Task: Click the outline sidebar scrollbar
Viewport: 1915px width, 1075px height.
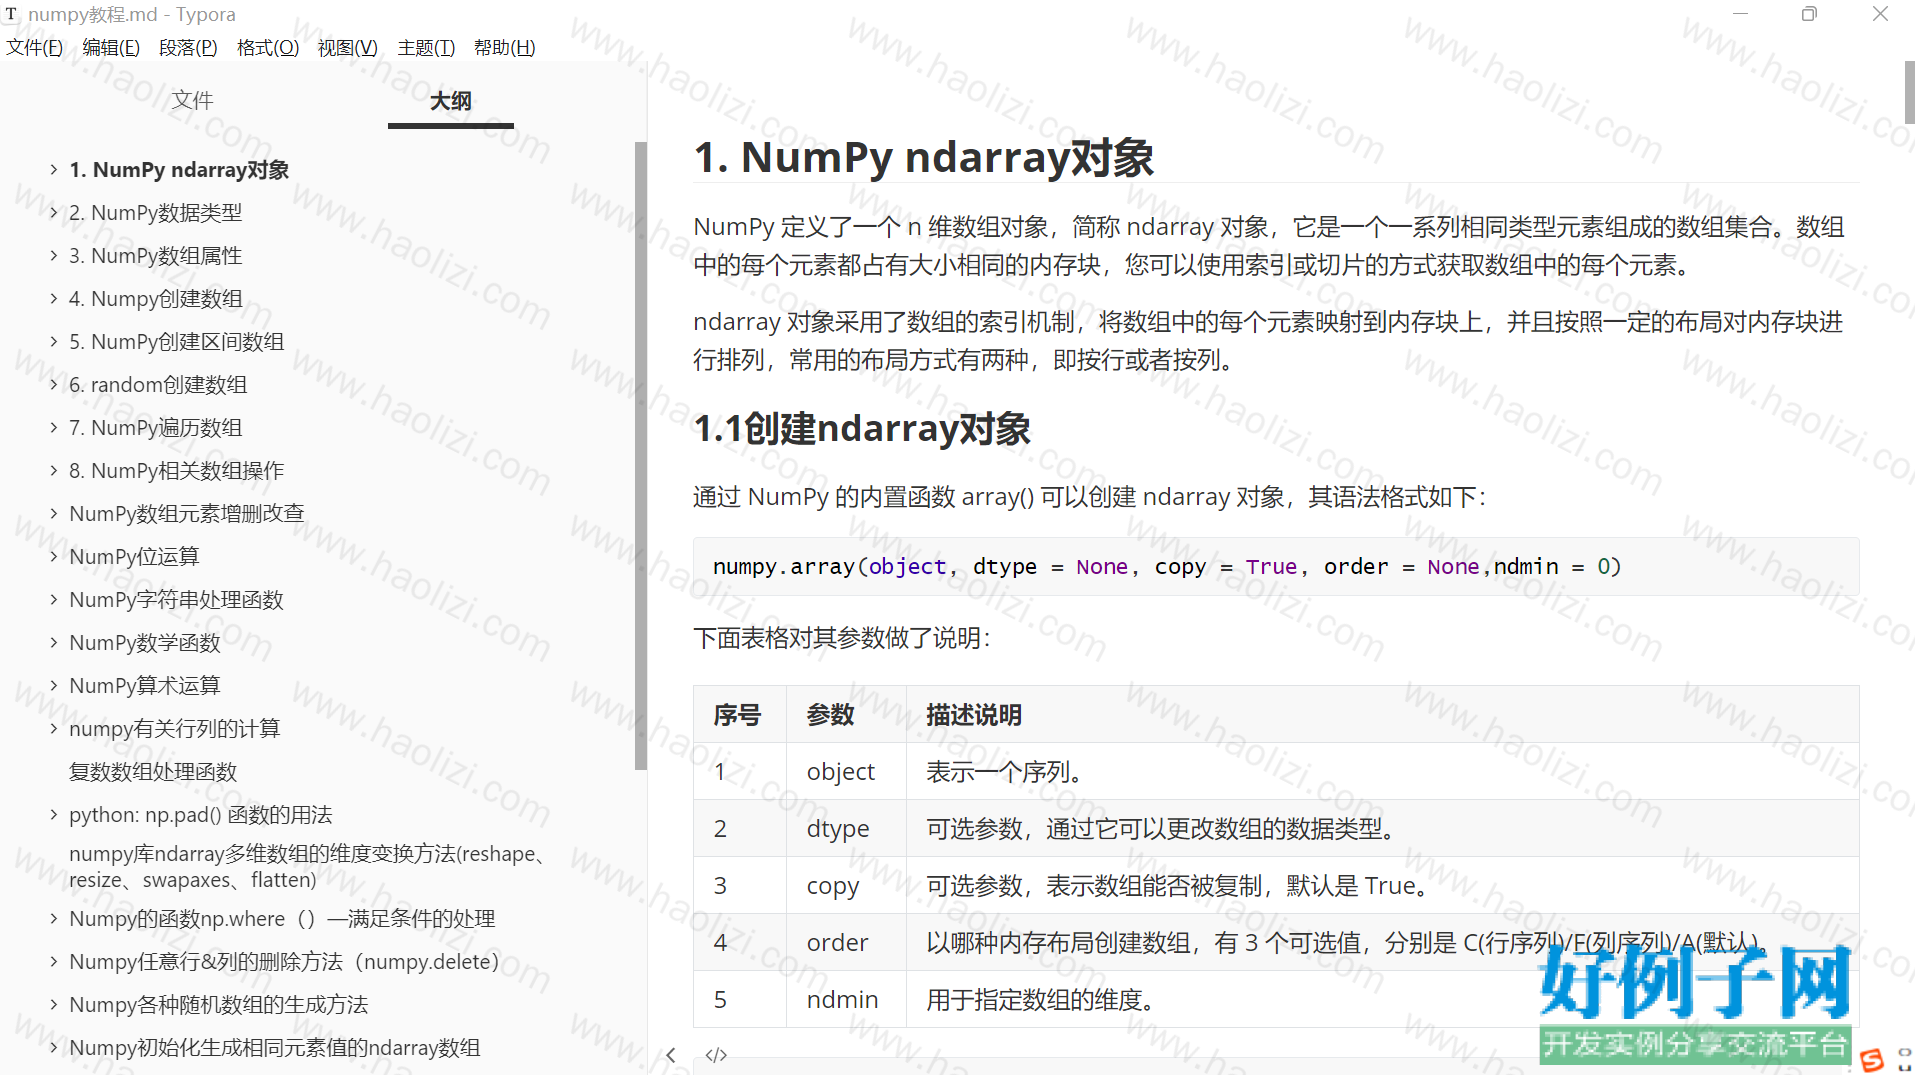Action: (x=641, y=455)
